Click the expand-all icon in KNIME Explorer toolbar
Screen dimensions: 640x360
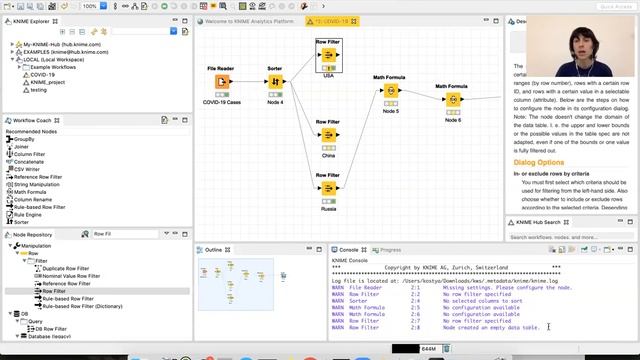click(x=62, y=31)
